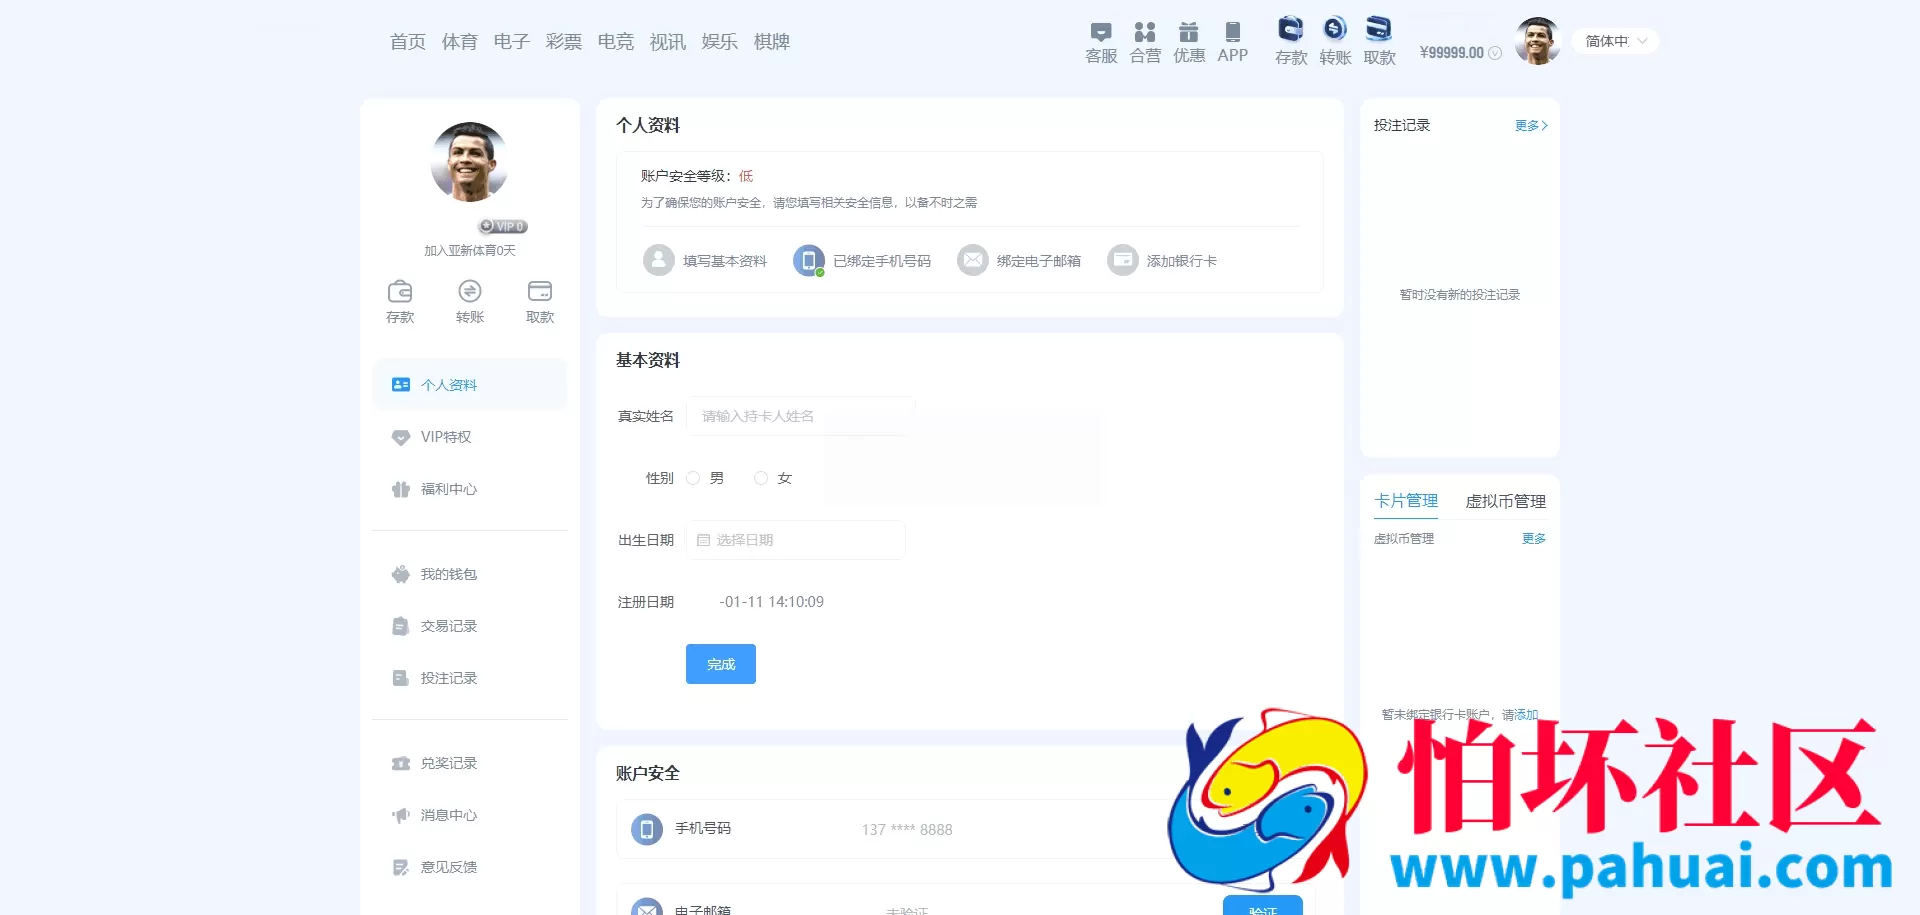Screen dimensions: 1920x915
Task: Select 个人资料 in sidebar menu
Action: 470,385
